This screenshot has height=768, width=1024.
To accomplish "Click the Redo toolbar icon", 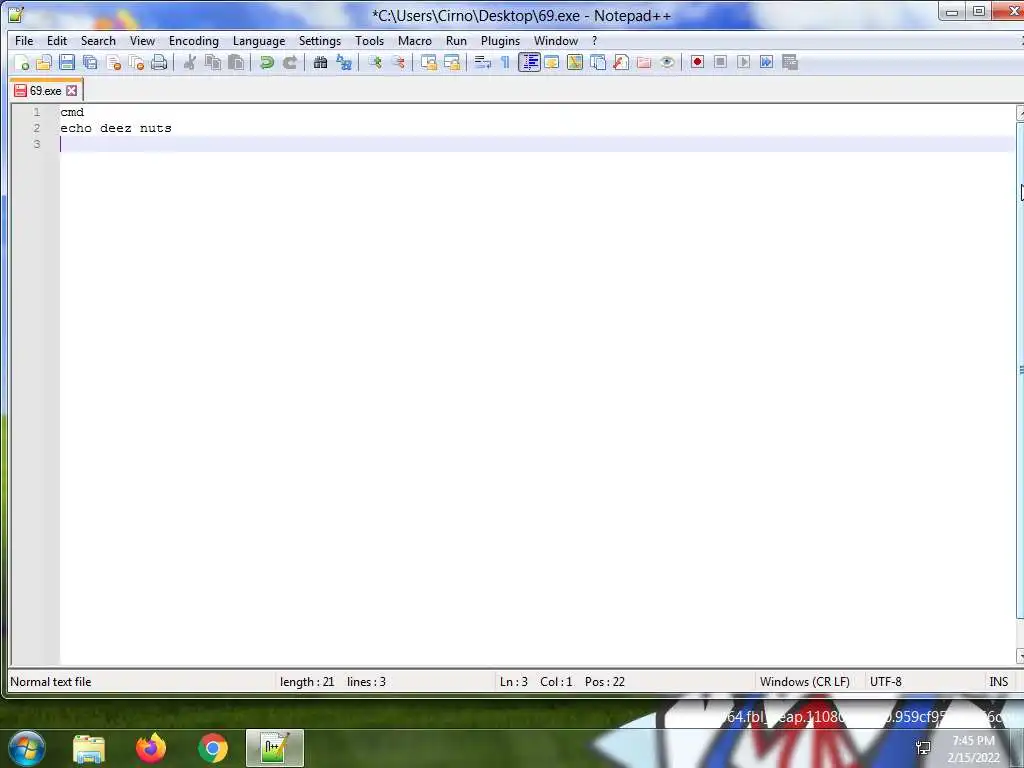I will (290, 63).
